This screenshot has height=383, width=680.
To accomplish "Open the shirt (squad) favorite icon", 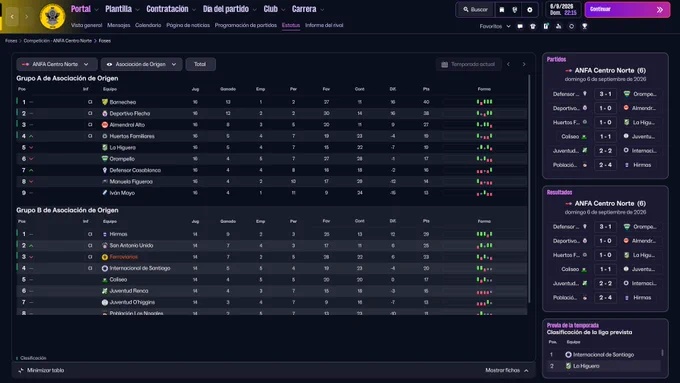I will [x=533, y=26].
